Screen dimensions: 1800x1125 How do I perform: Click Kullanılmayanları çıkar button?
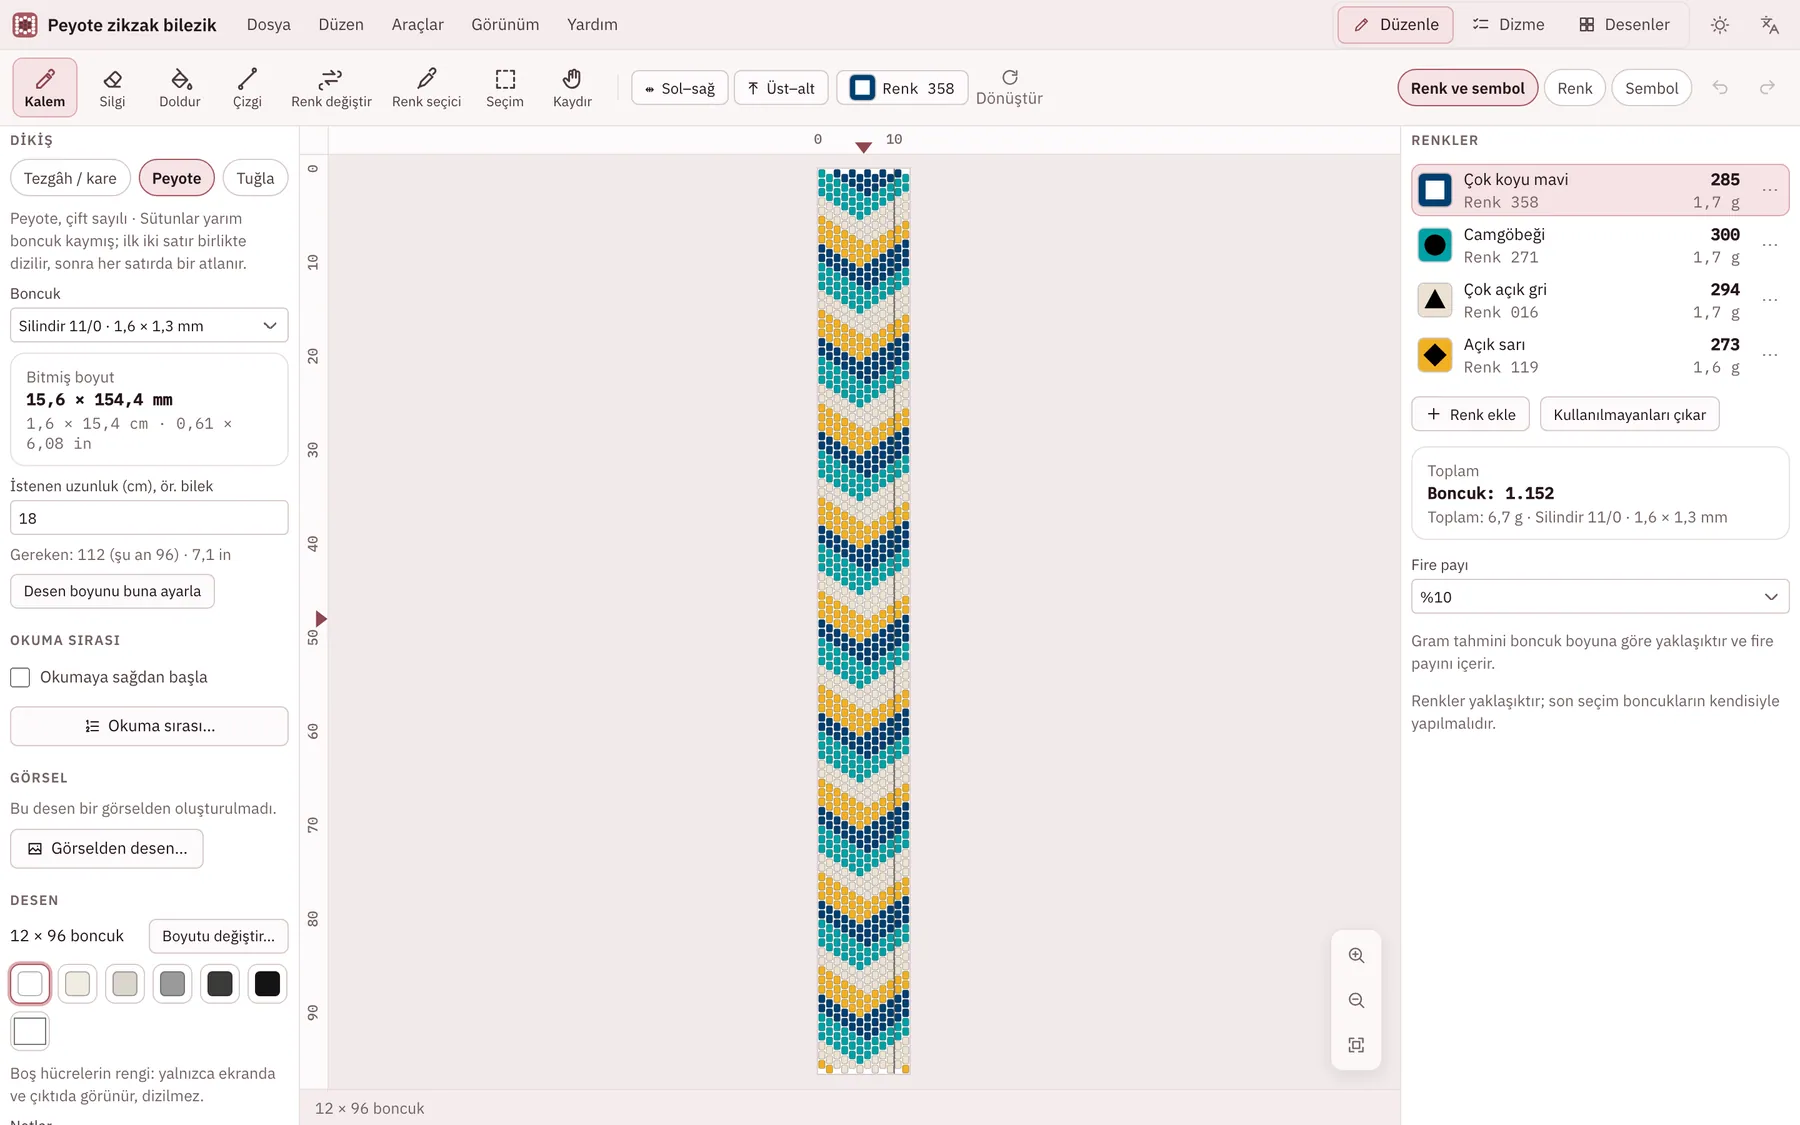tap(1629, 414)
